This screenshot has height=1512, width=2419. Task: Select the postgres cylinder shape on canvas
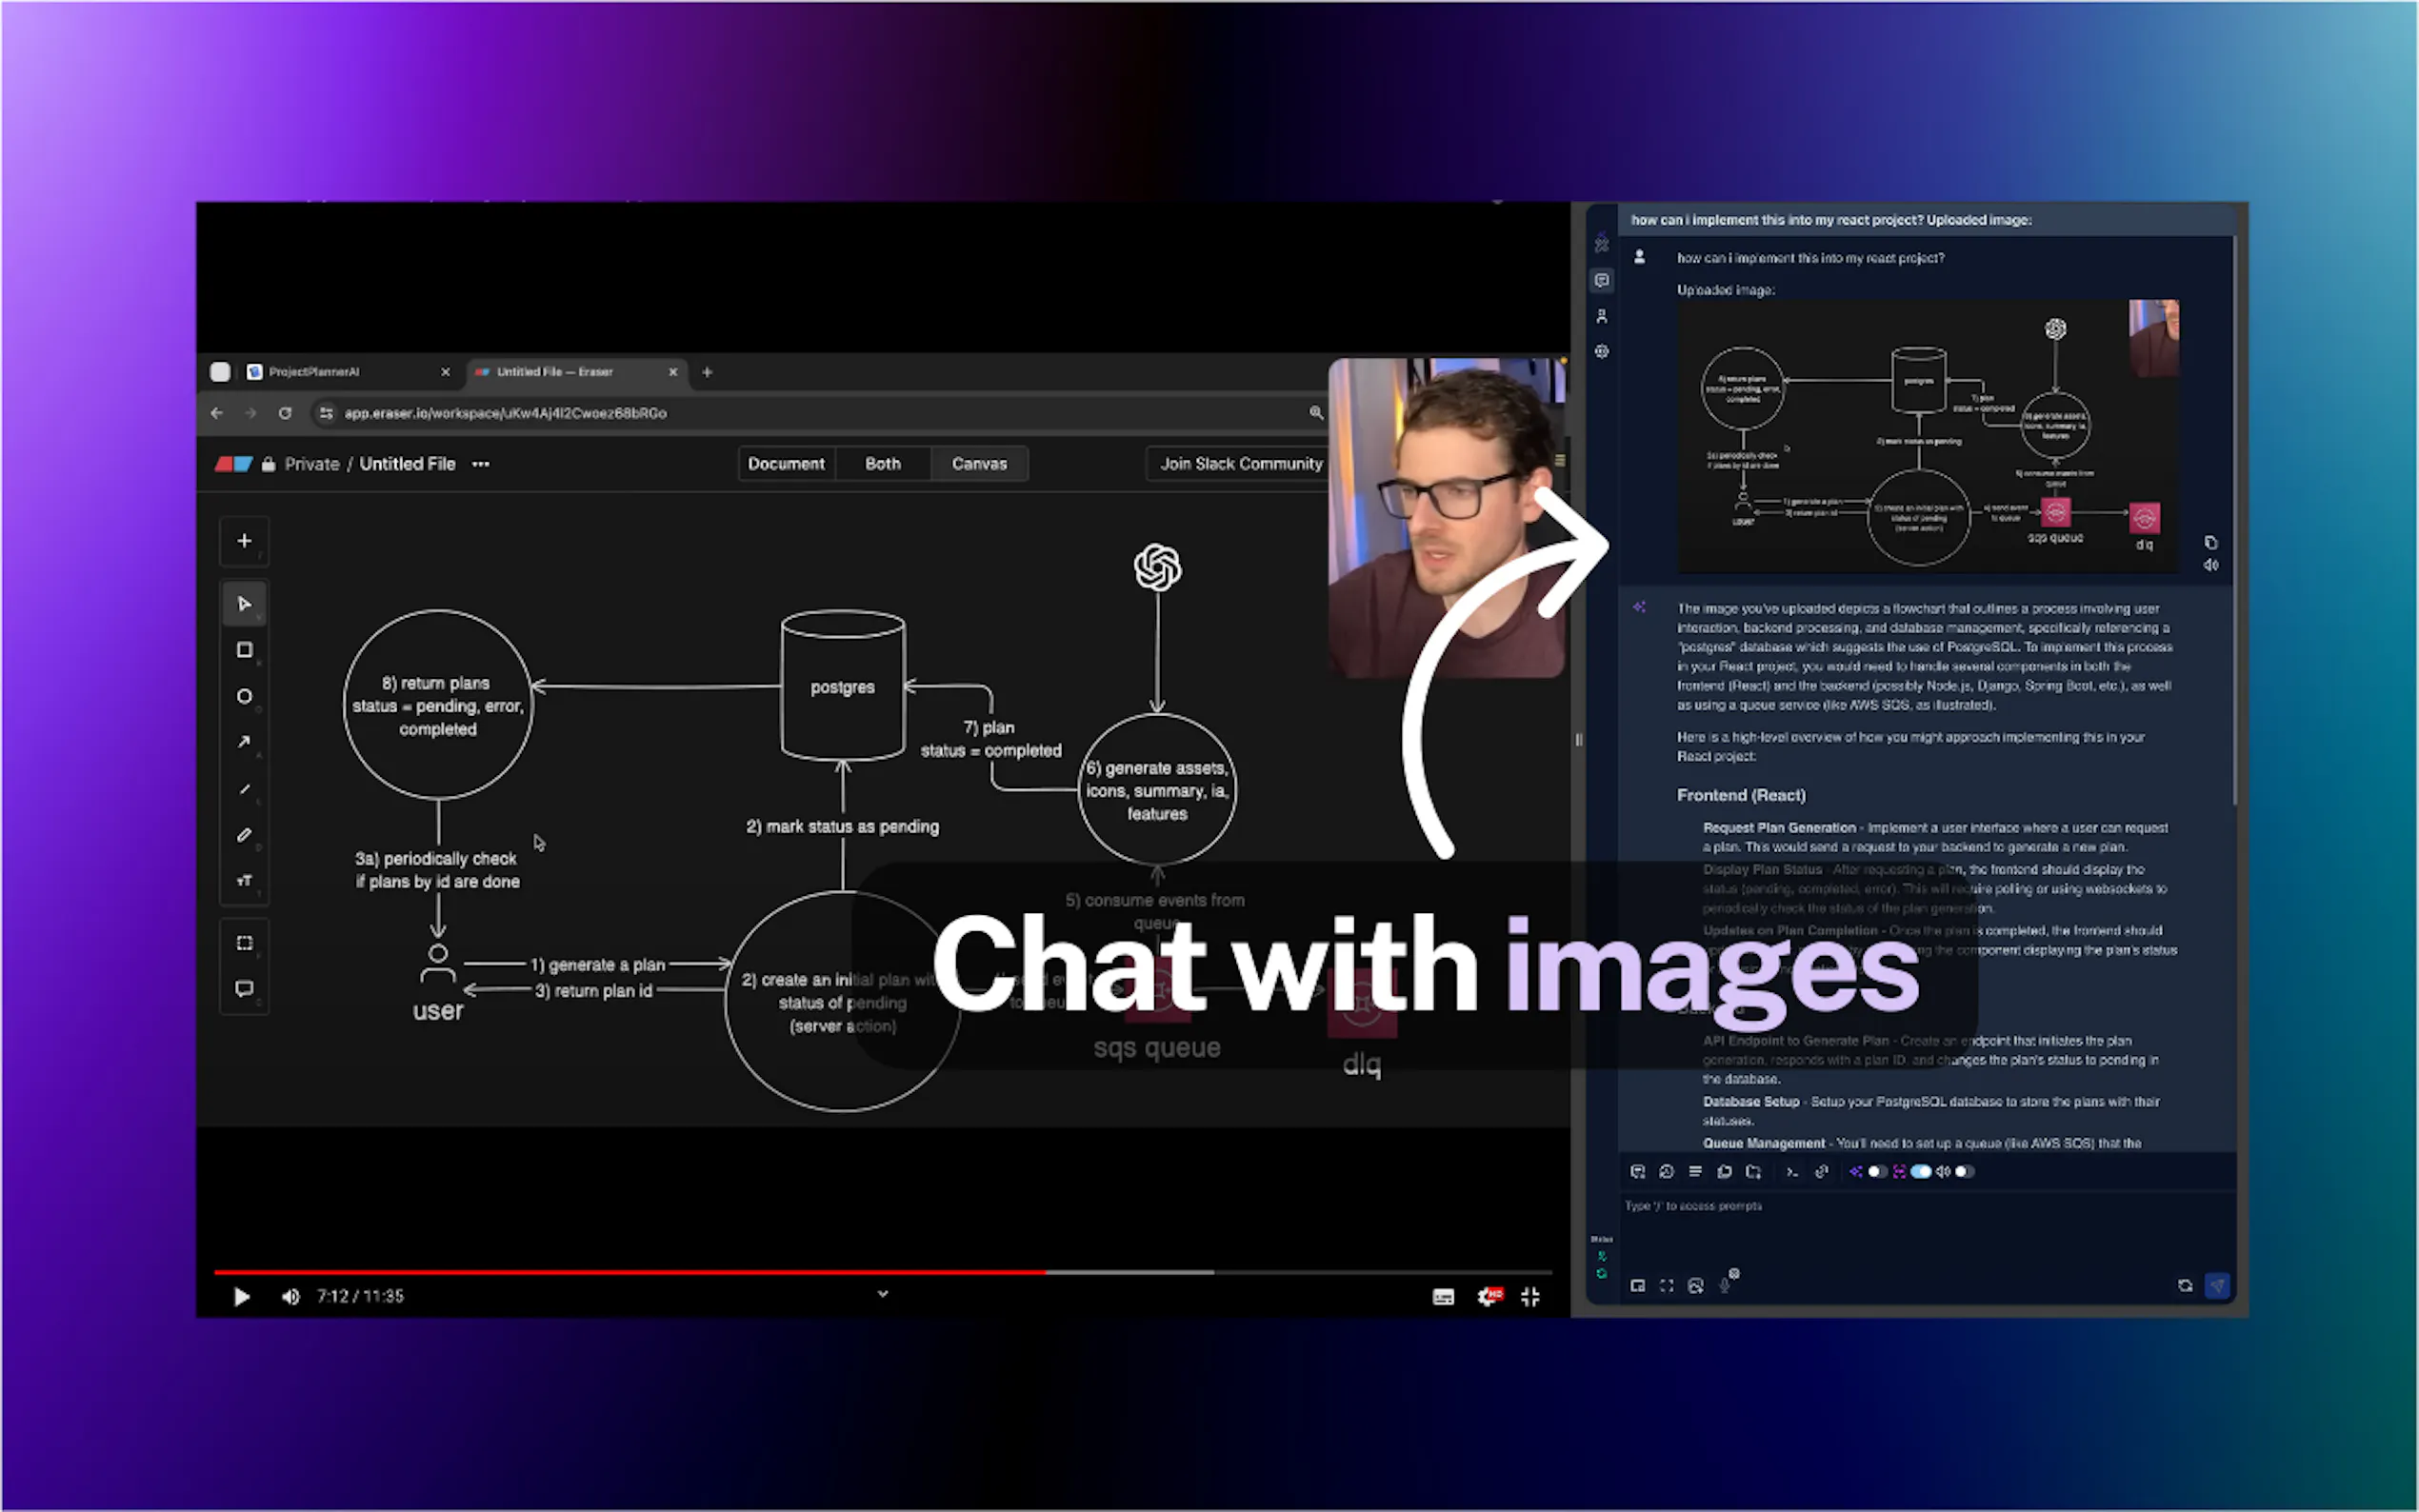[843, 686]
